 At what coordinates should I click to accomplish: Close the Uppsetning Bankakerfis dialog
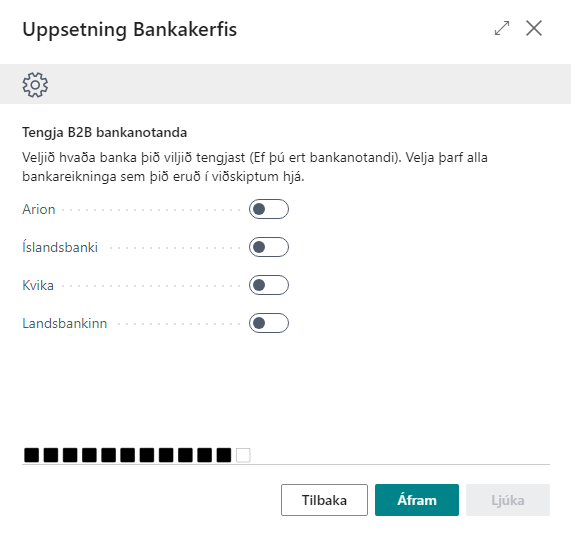pyautogui.click(x=534, y=28)
